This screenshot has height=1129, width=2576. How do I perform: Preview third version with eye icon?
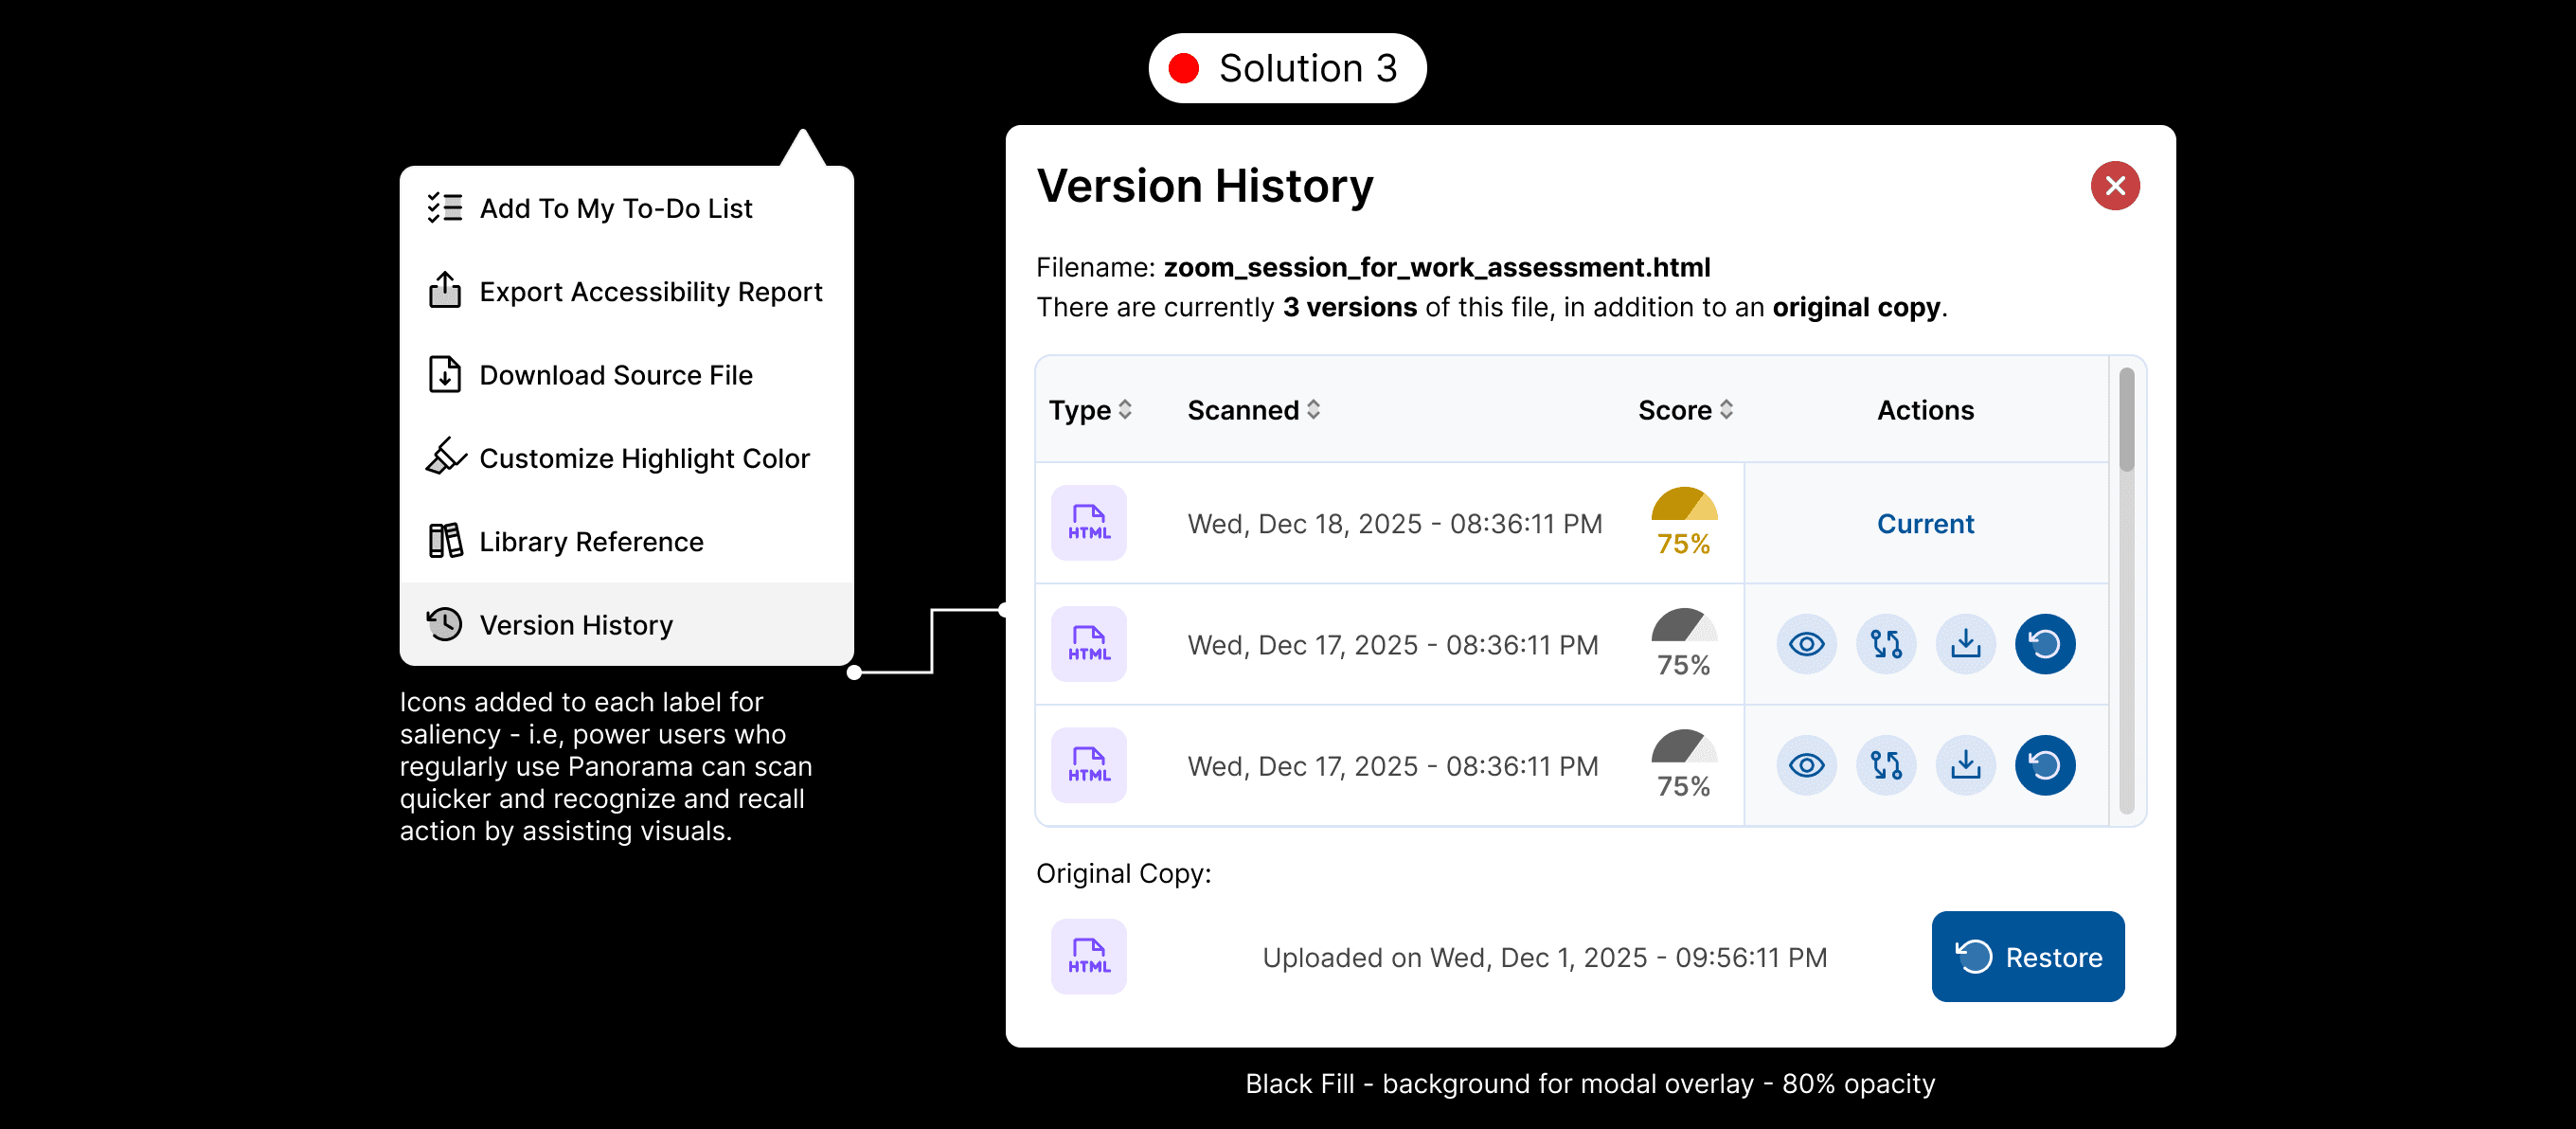pos(1806,765)
